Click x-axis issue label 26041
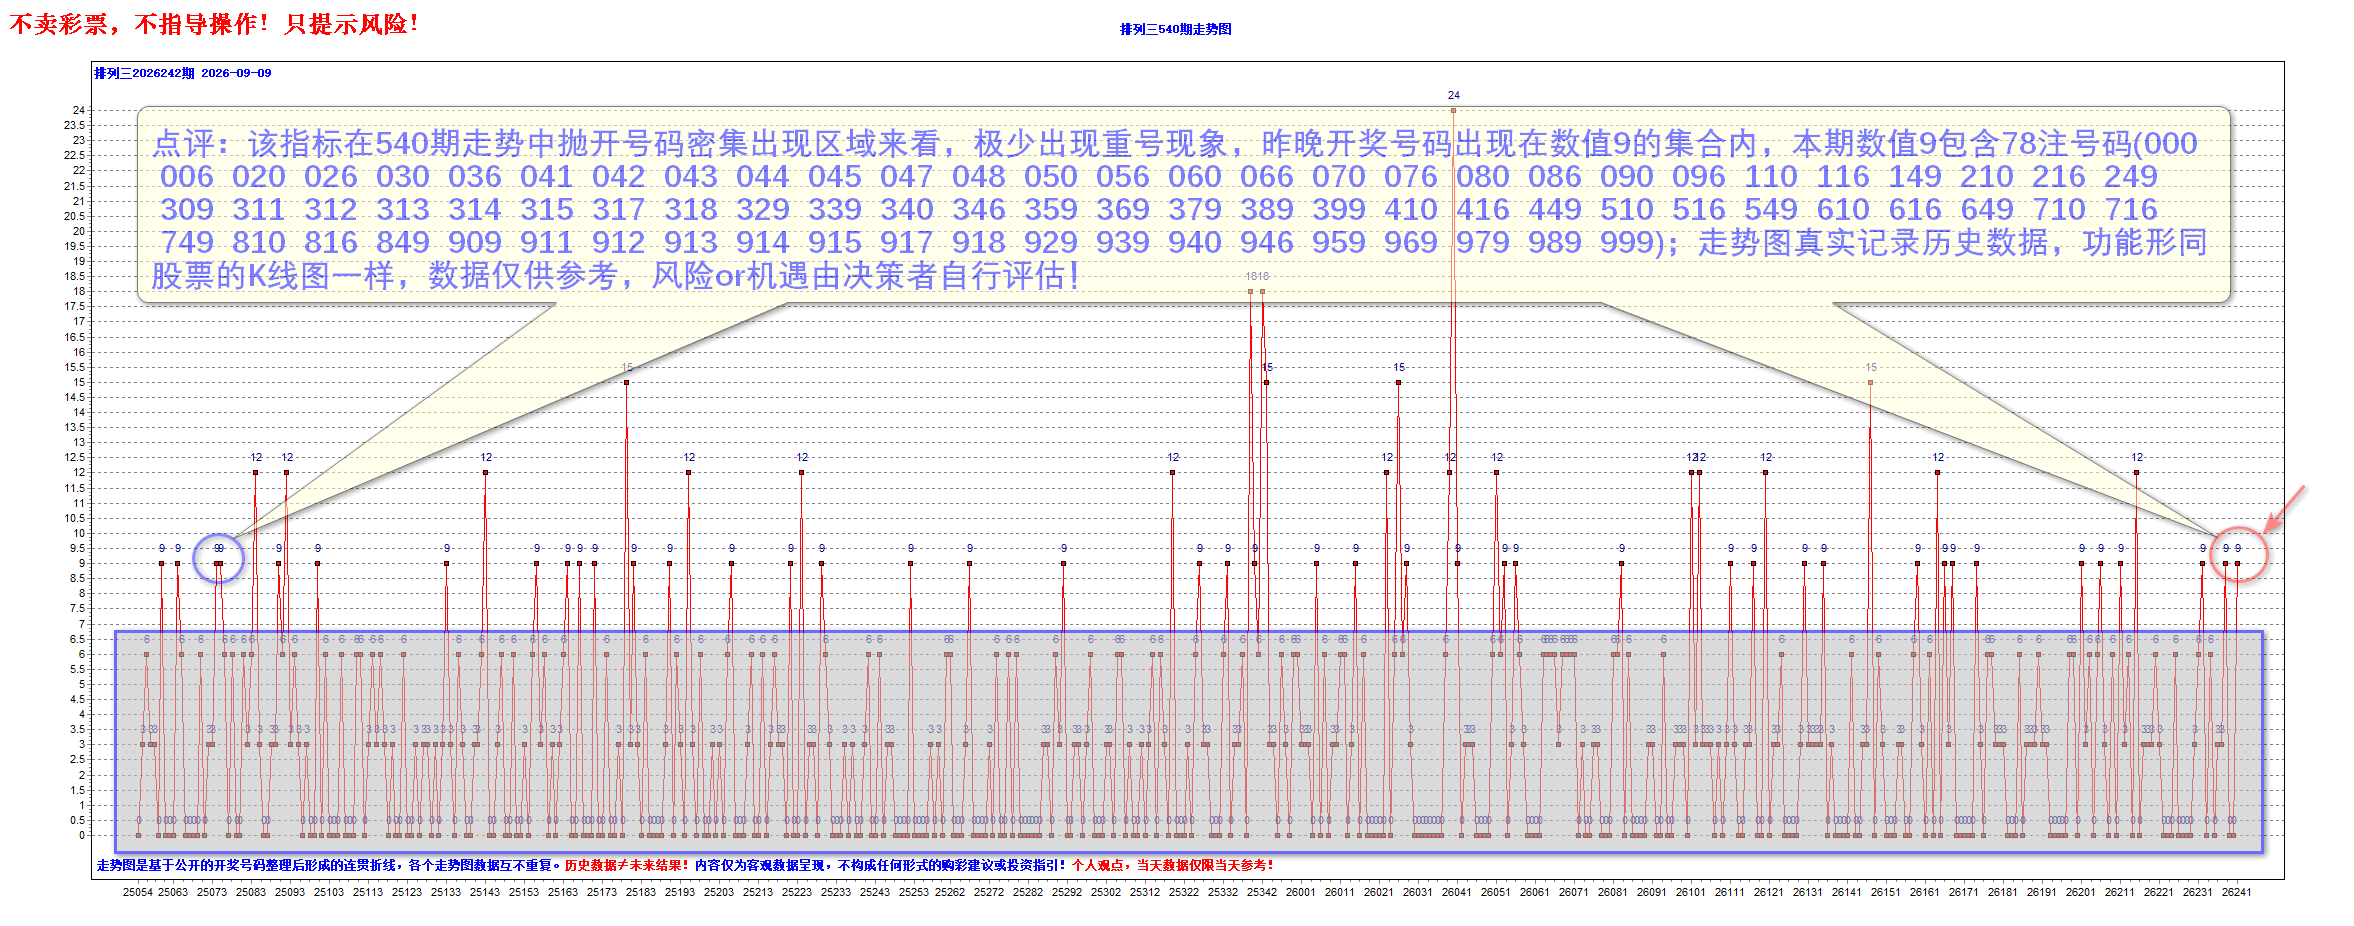Viewport: 2354px width, 926px height. point(1457,892)
